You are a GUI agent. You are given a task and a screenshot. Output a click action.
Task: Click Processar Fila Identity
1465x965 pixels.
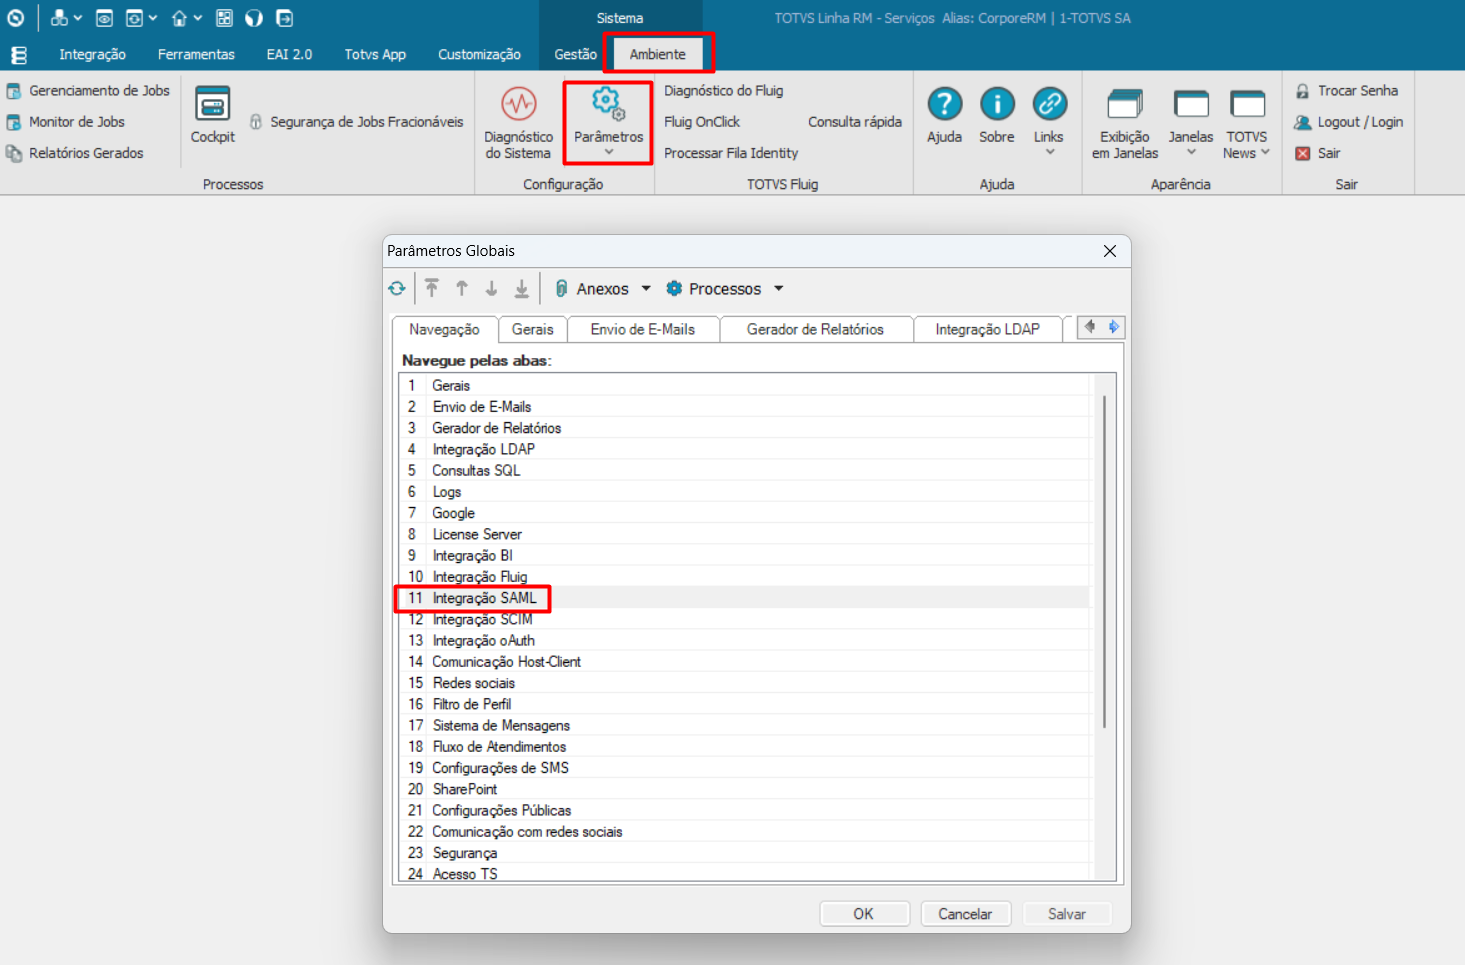point(731,153)
